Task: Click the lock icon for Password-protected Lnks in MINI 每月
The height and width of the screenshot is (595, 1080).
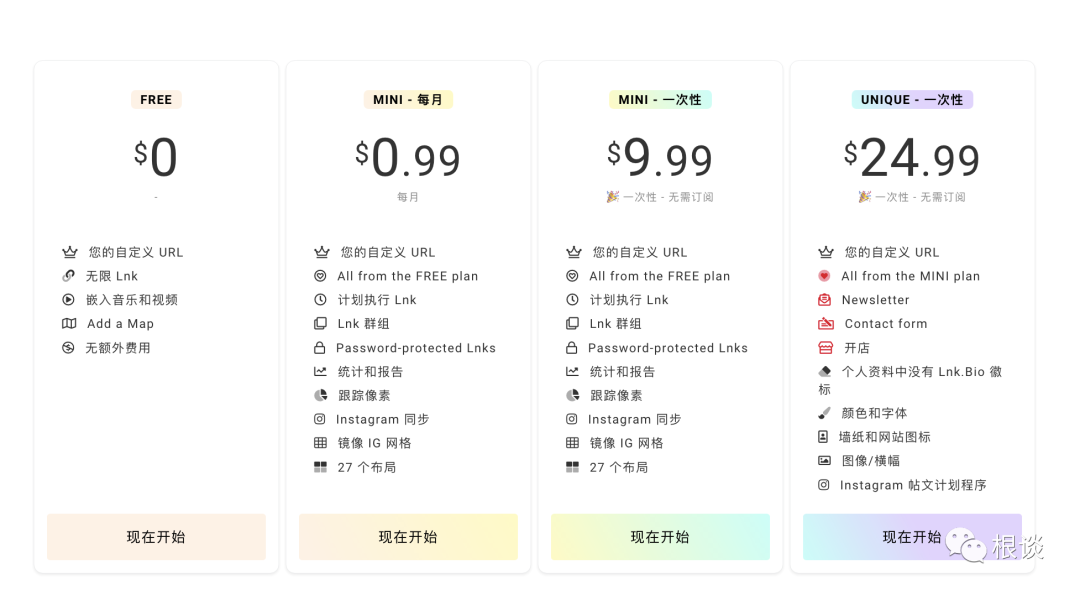Action: tap(320, 348)
